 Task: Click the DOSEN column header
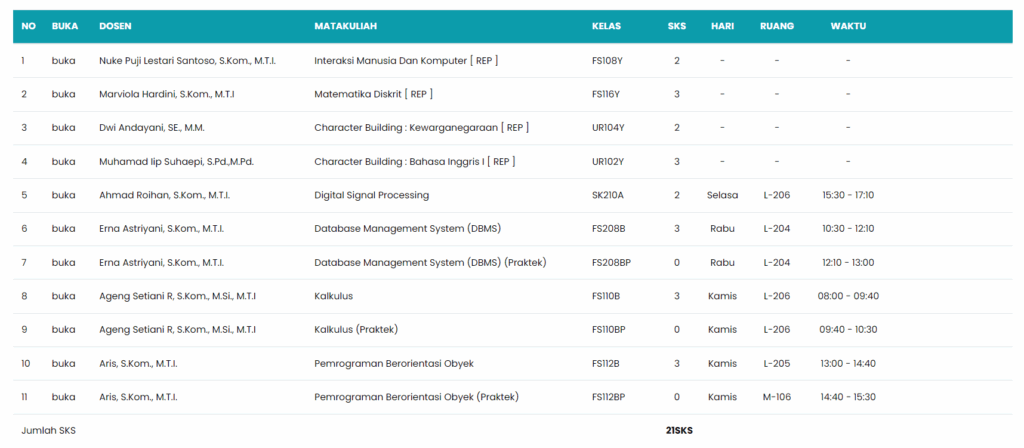[116, 26]
